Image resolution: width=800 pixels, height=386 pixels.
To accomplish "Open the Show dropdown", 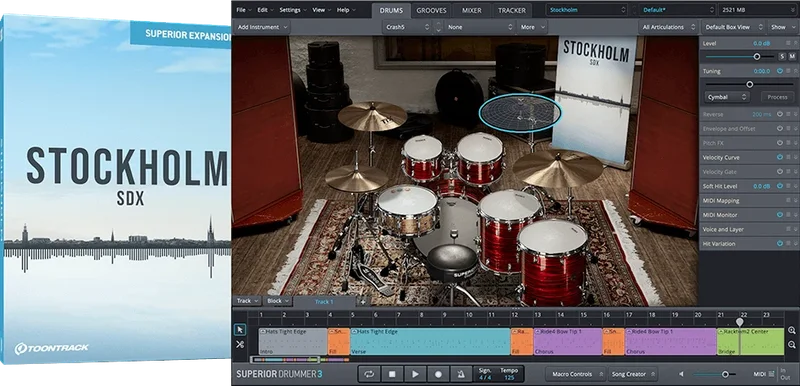I will click(x=782, y=27).
